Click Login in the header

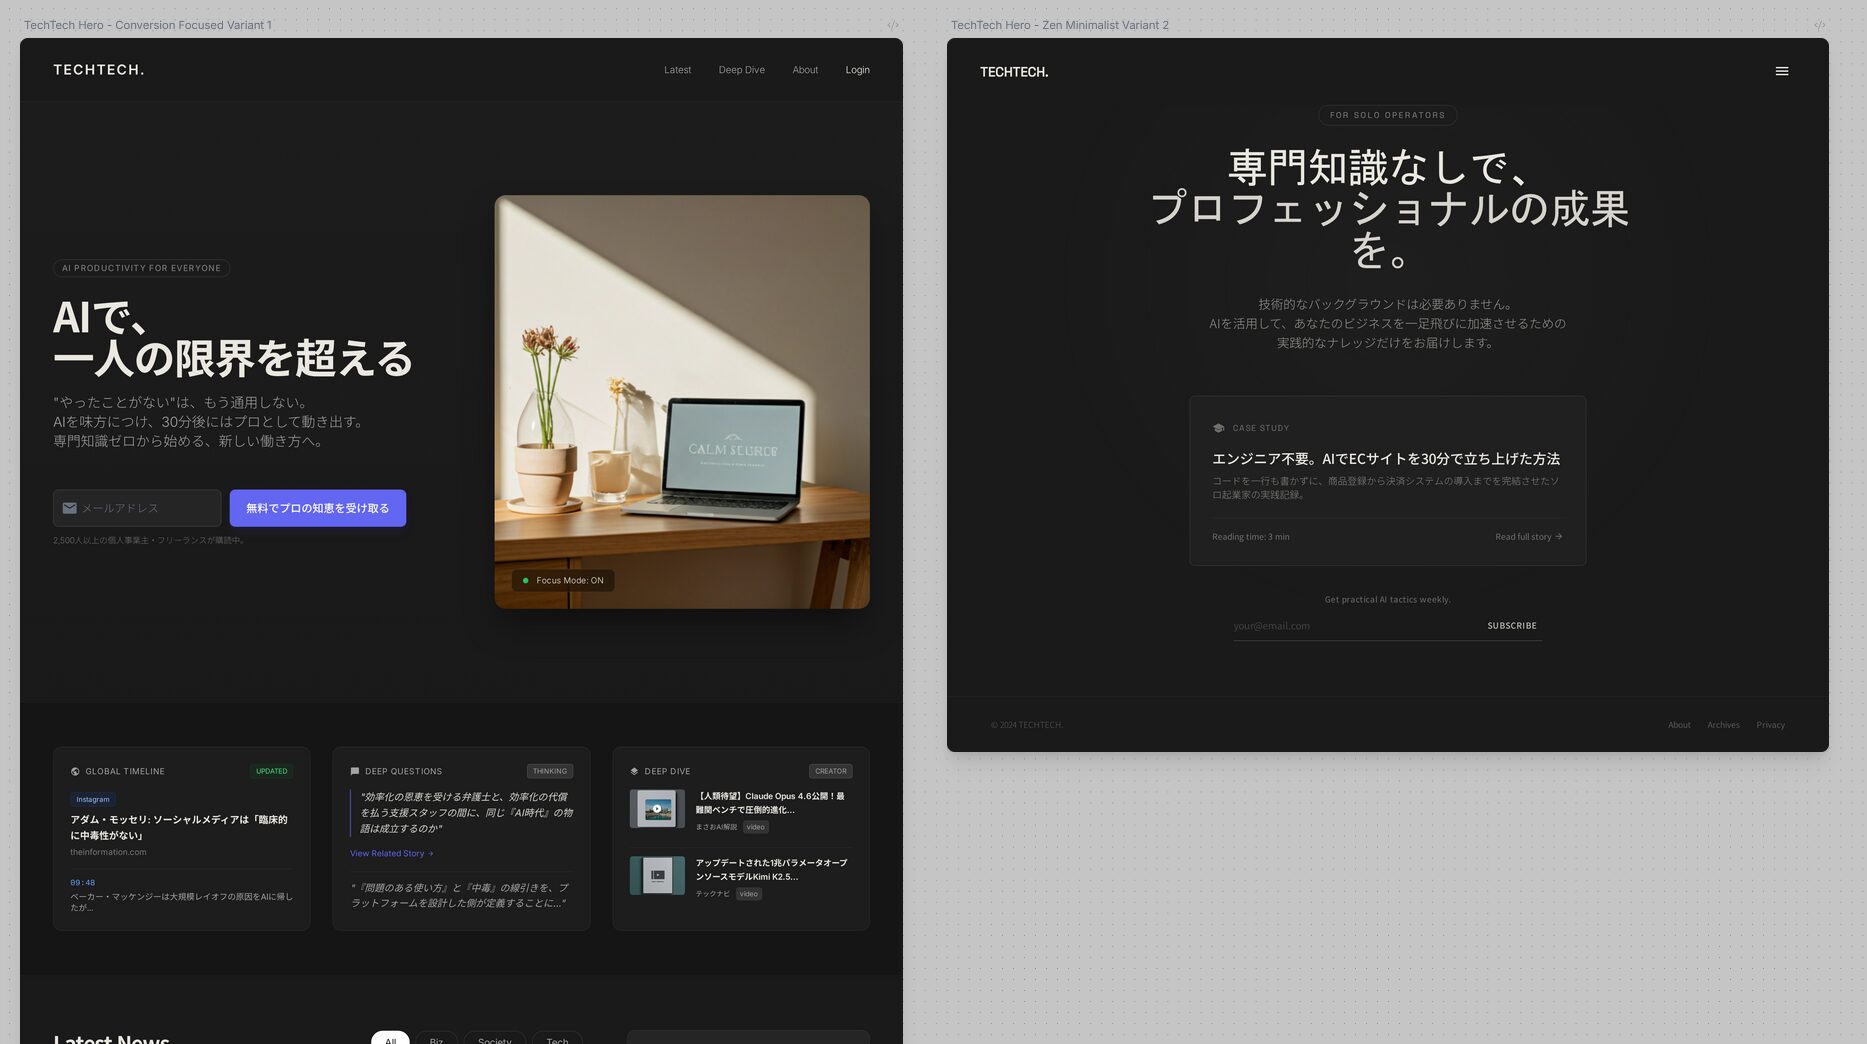click(x=857, y=70)
